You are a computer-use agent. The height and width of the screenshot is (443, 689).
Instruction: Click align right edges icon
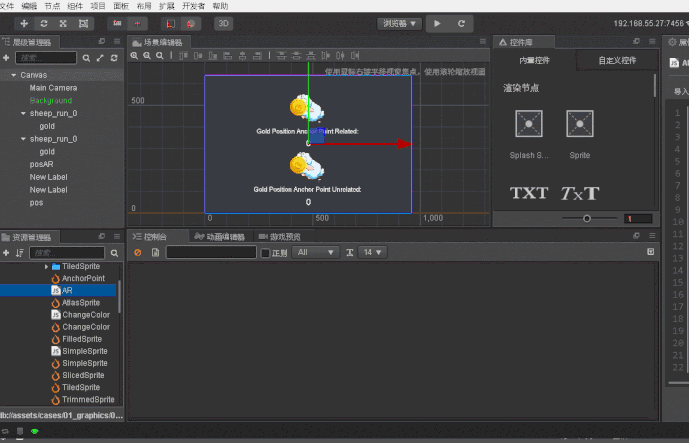pyautogui.click(x=257, y=56)
